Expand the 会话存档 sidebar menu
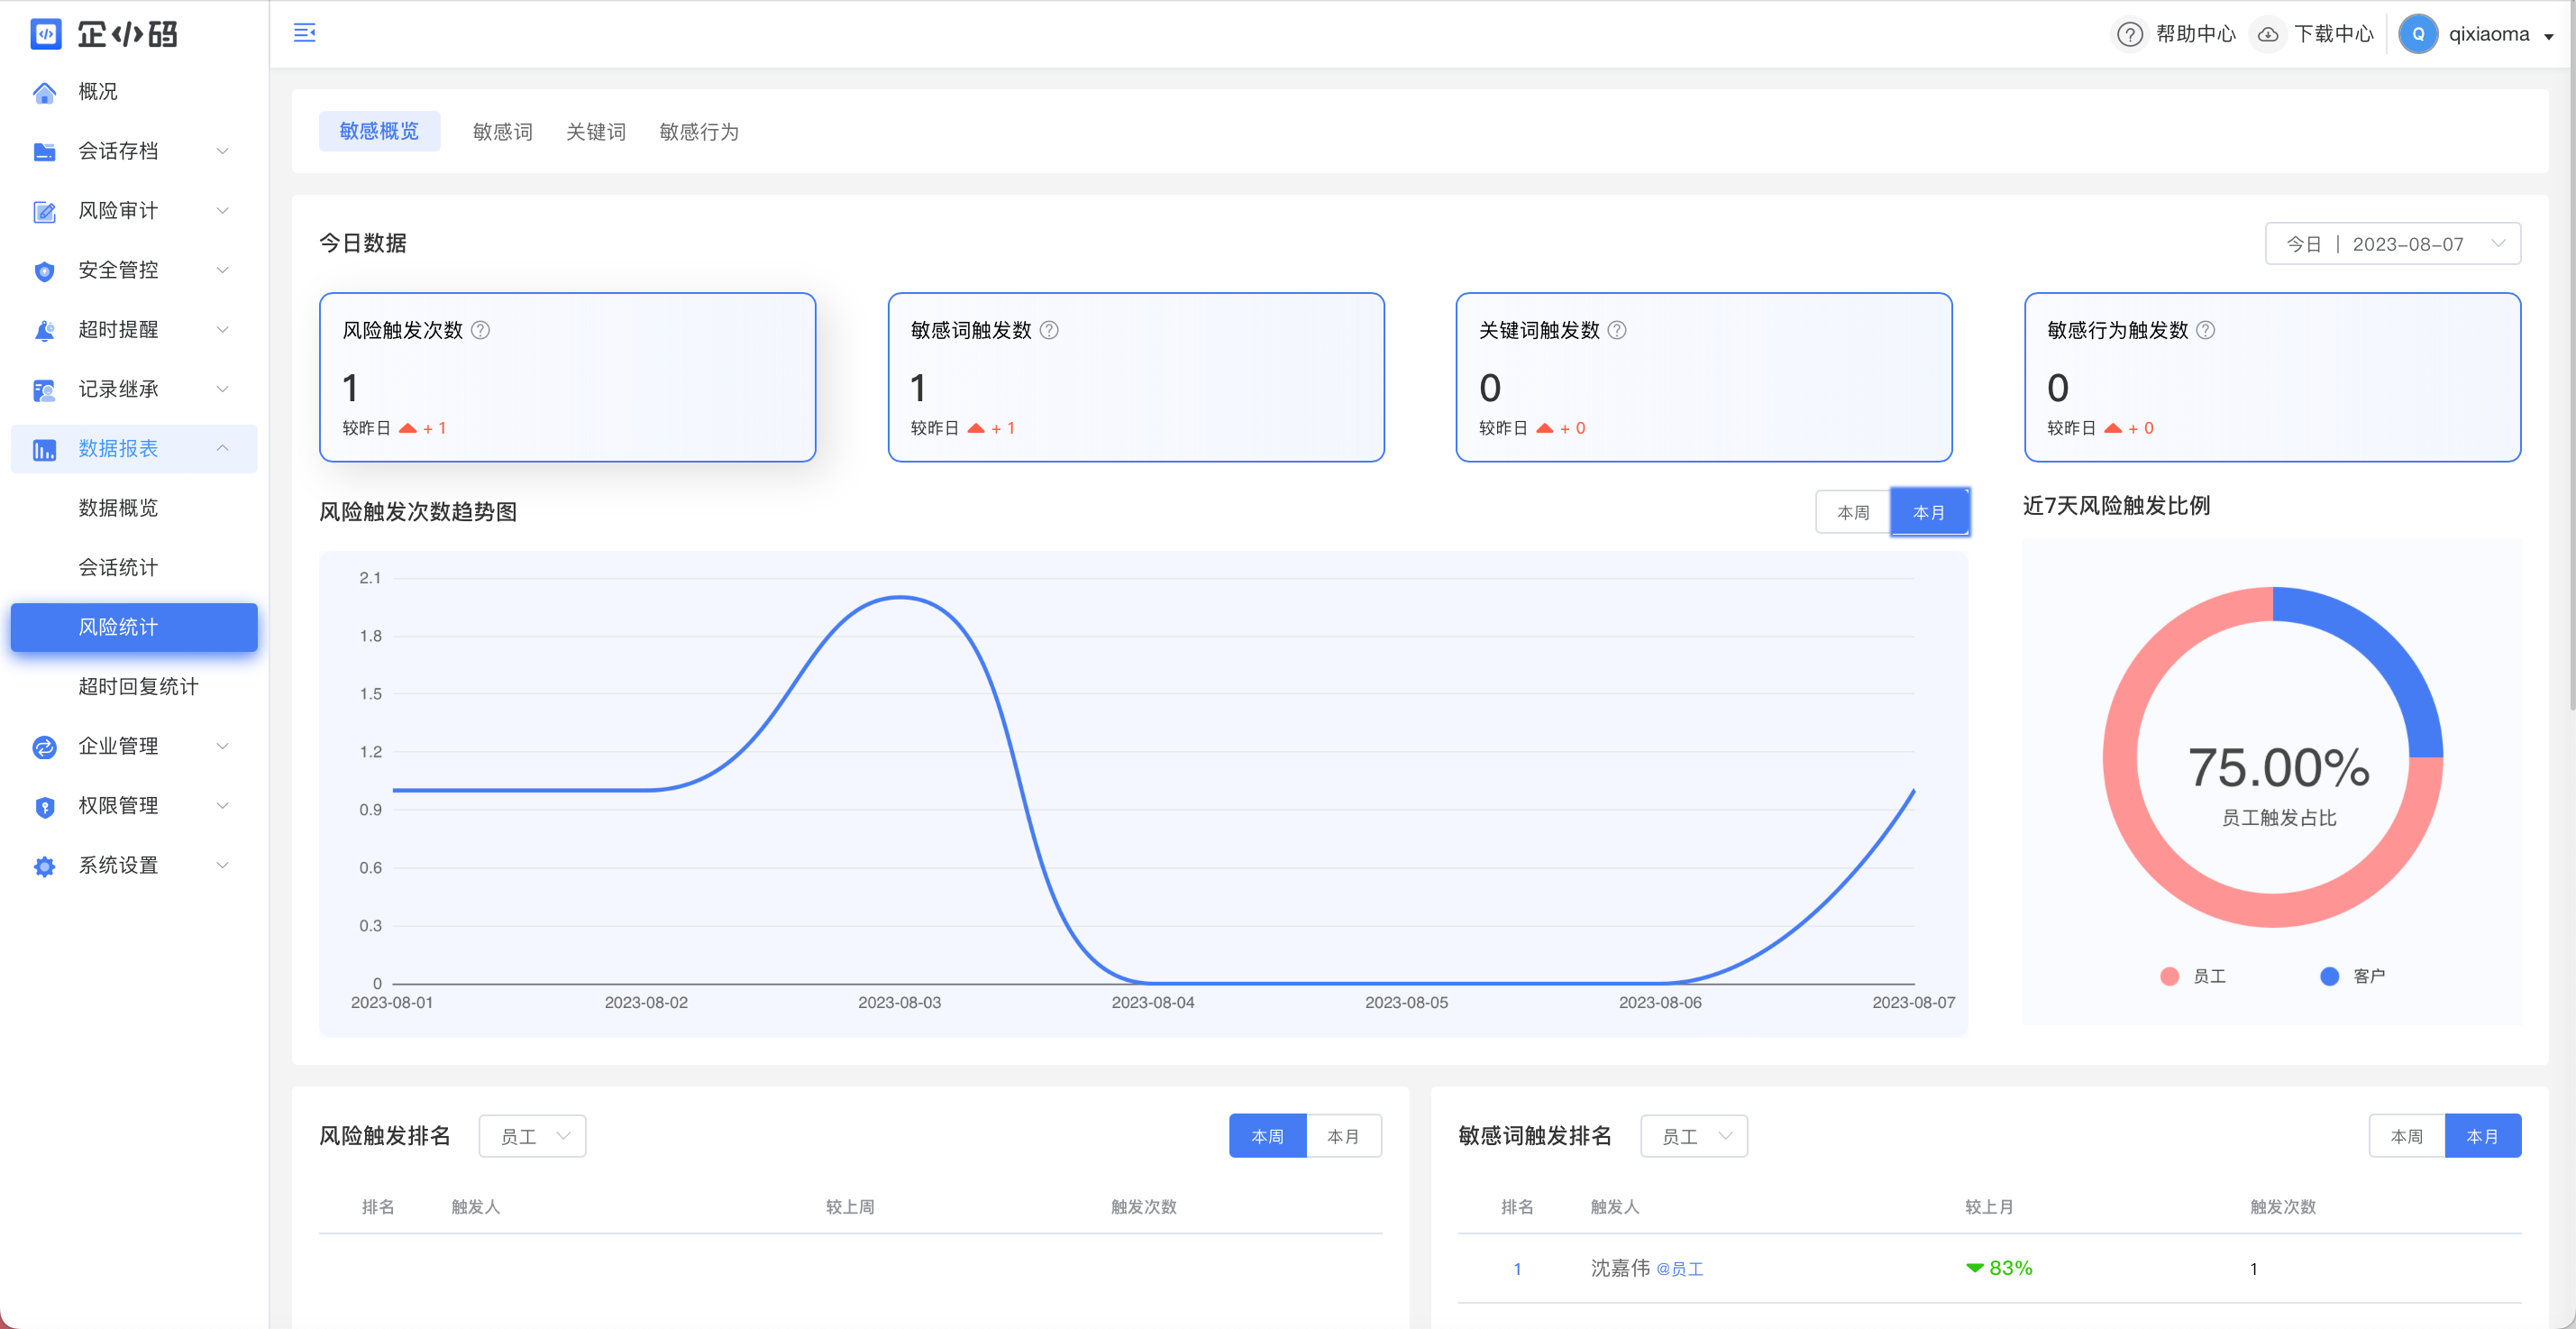The height and width of the screenshot is (1329, 2576). [x=134, y=151]
